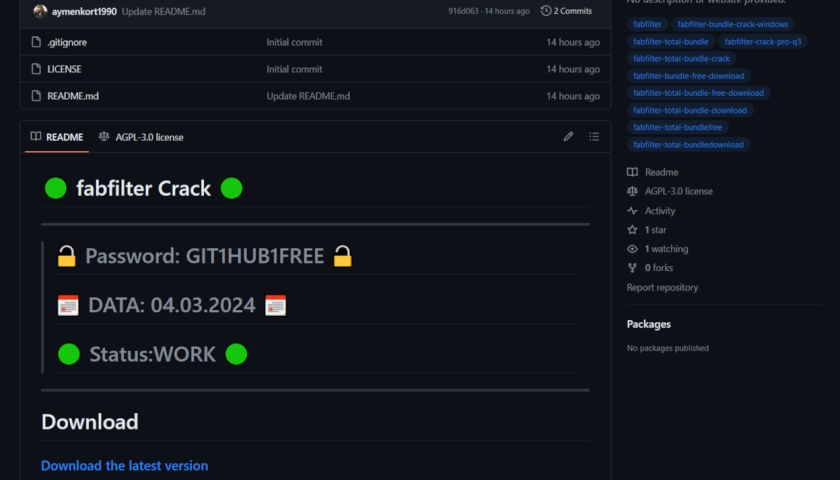Click the sidebar license scales icon
This screenshot has height=480, width=840.
tap(633, 191)
